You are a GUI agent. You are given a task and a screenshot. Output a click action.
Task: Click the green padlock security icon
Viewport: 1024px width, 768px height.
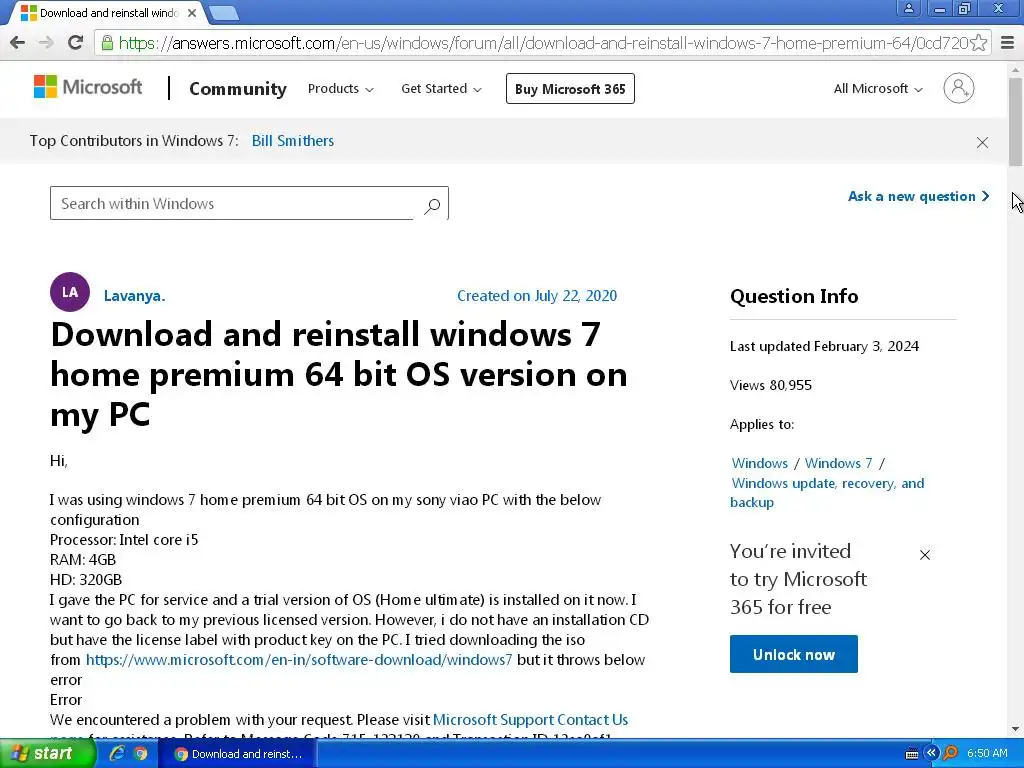tap(106, 43)
